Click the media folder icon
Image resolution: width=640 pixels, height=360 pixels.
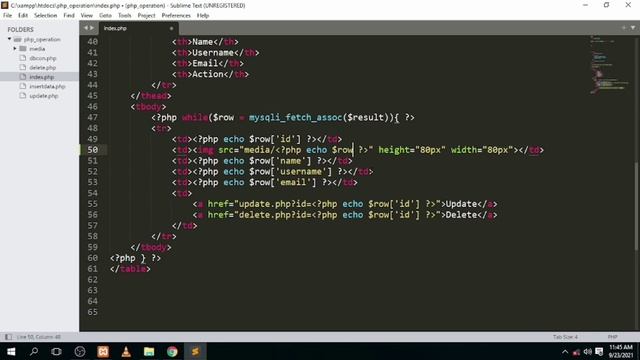click(x=23, y=49)
